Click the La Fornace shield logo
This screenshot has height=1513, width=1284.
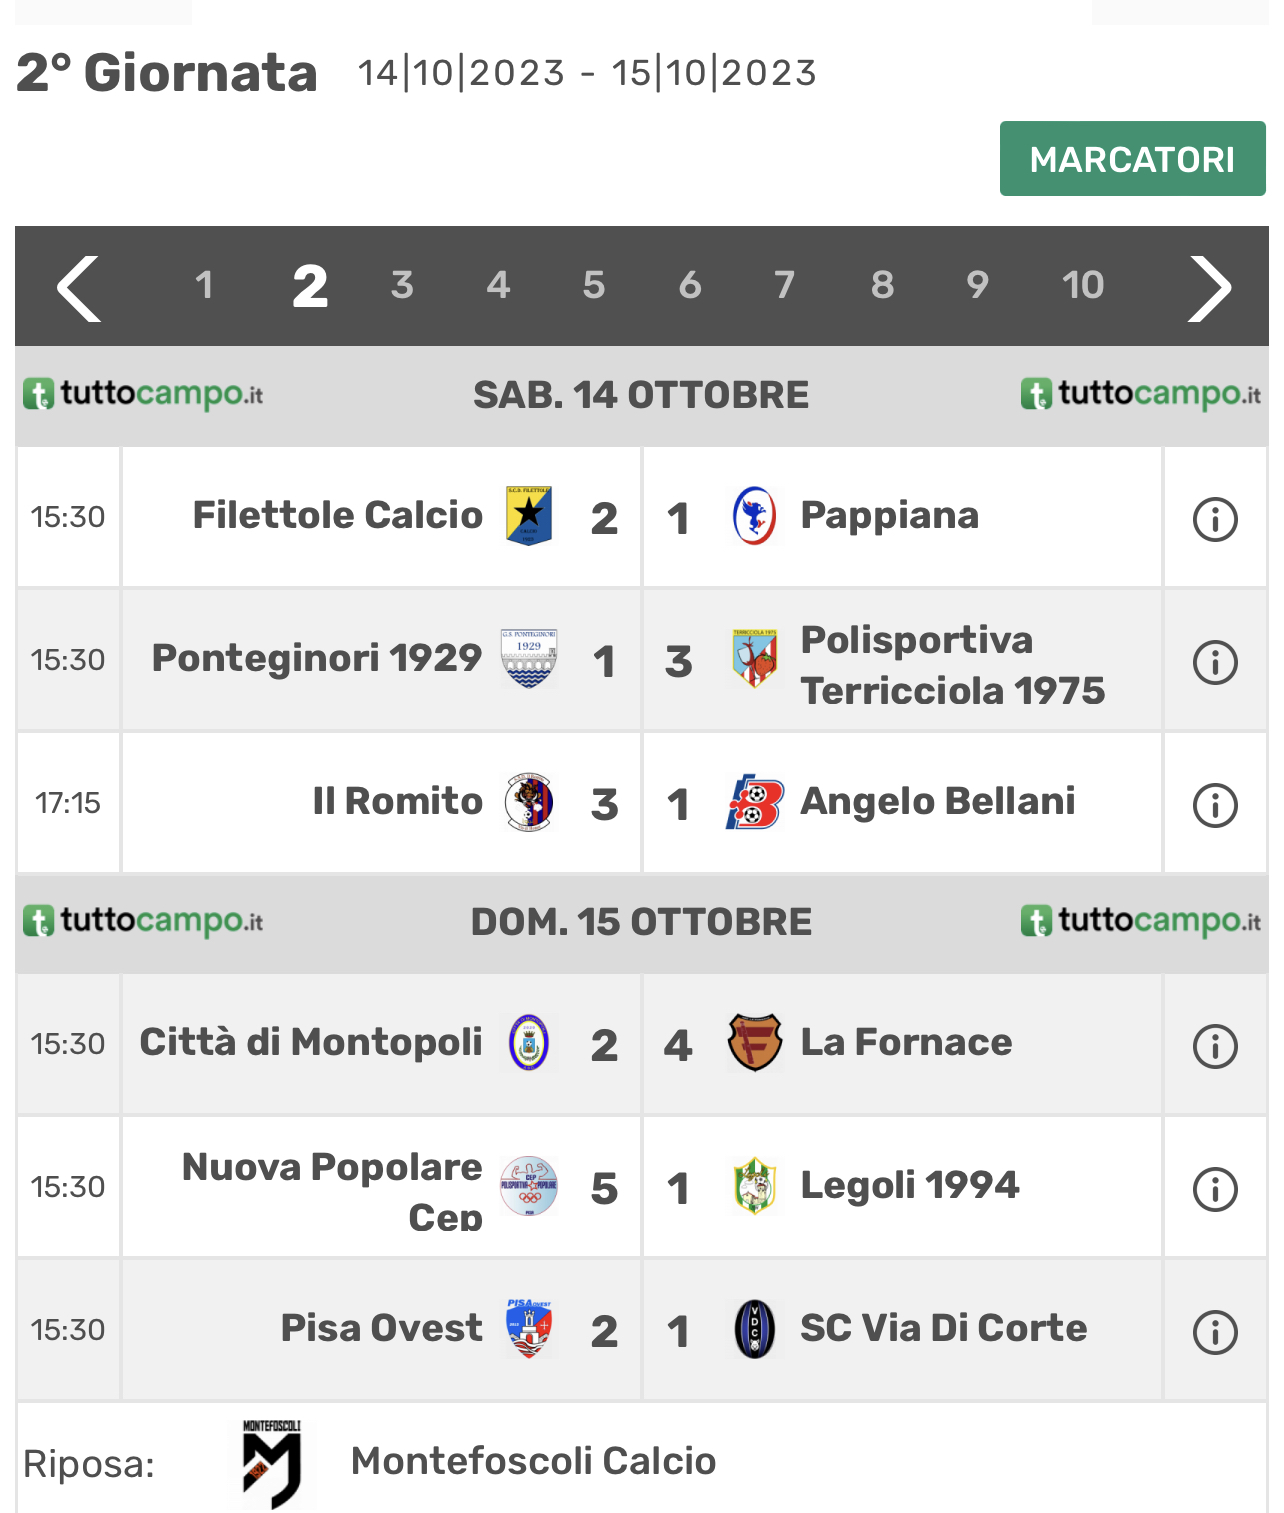coord(754,1042)
